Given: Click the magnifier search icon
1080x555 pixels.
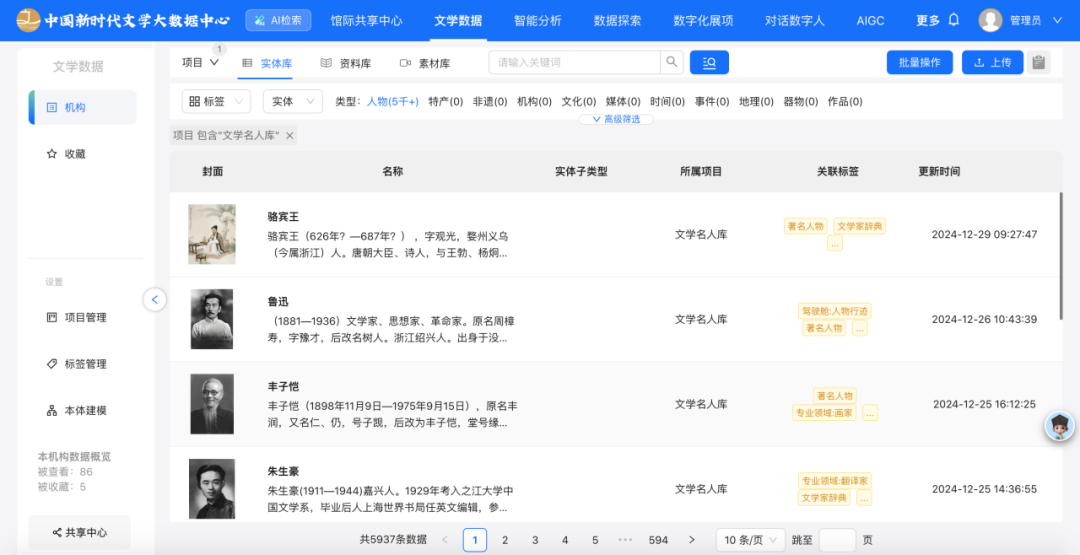Looking at the screenshot, I should [672, 62].
